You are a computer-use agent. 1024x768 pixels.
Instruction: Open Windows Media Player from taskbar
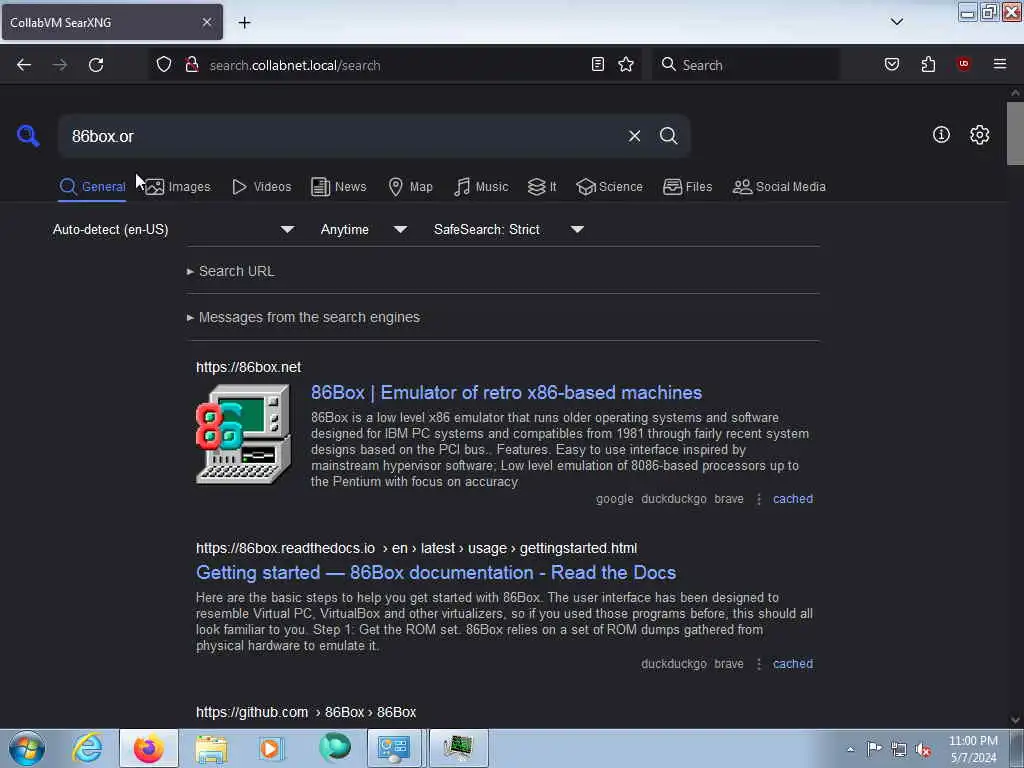[x=271, y=748]
